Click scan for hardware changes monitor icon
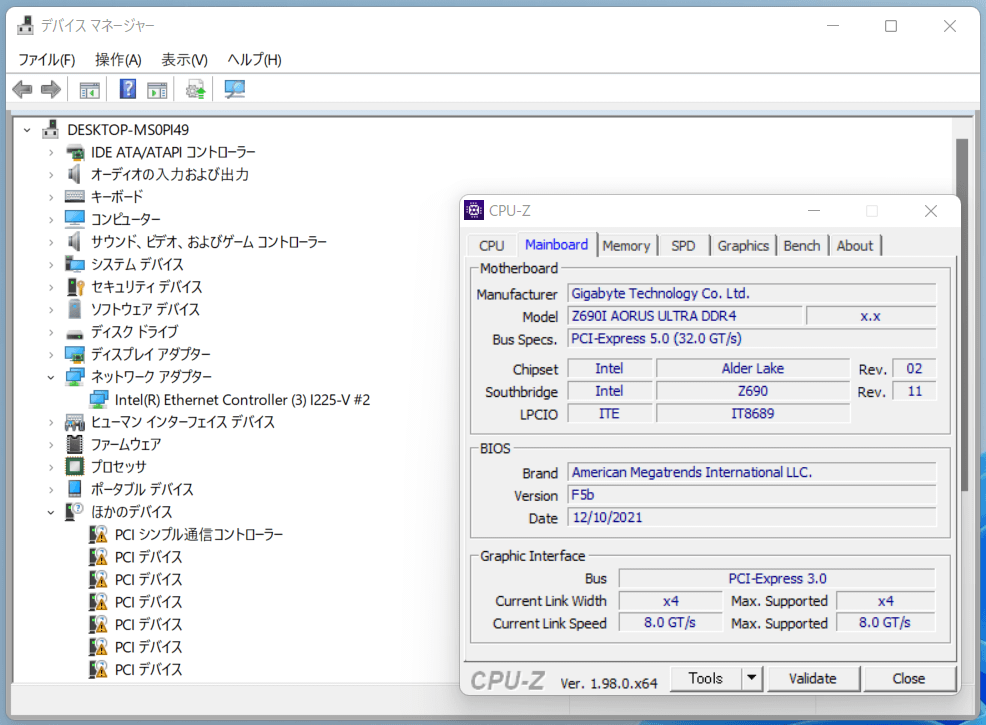 (235, 89)
